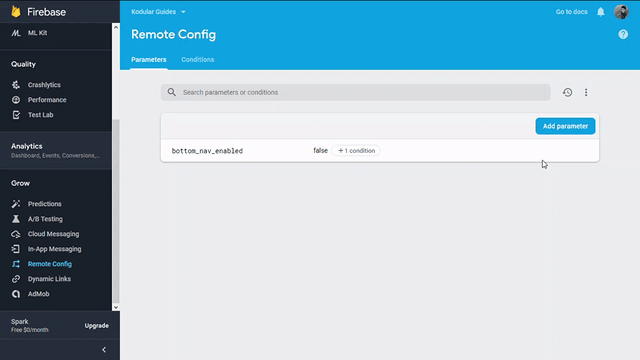This screenshot has width=640, height=360.
Task: Open the bottom_nav_enabled parameter row
Action: pos(380,151)
